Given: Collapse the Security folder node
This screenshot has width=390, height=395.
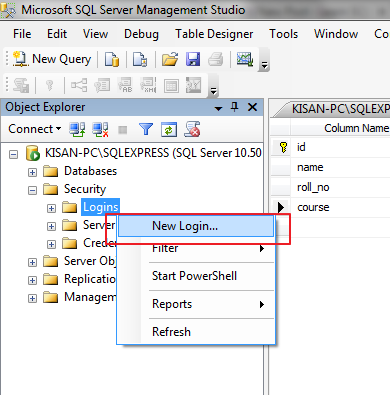Looking at the screenshot, I should coord(32,190).
